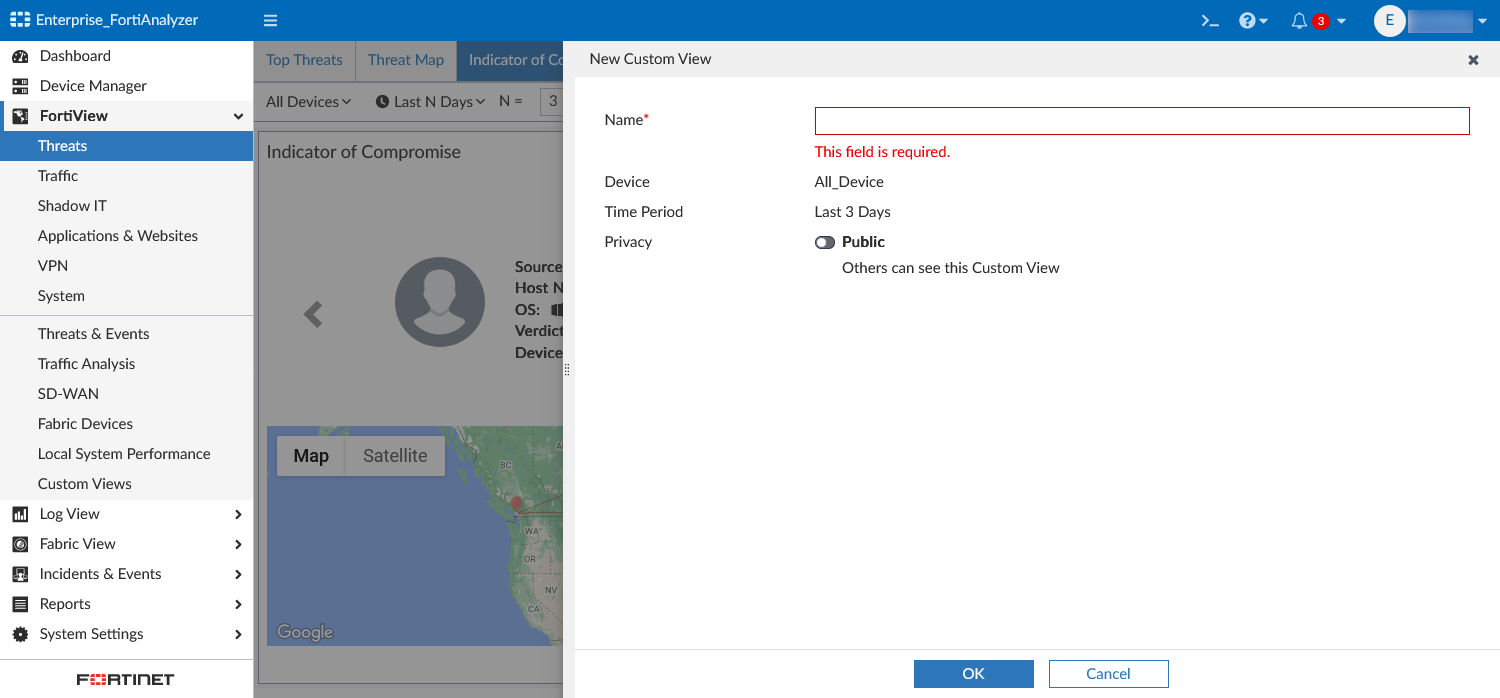Image resolution: width=1500 pixels, height=698 pixels.
Task: Click the panel resize grip handle
Action: (x=567, y=369)
